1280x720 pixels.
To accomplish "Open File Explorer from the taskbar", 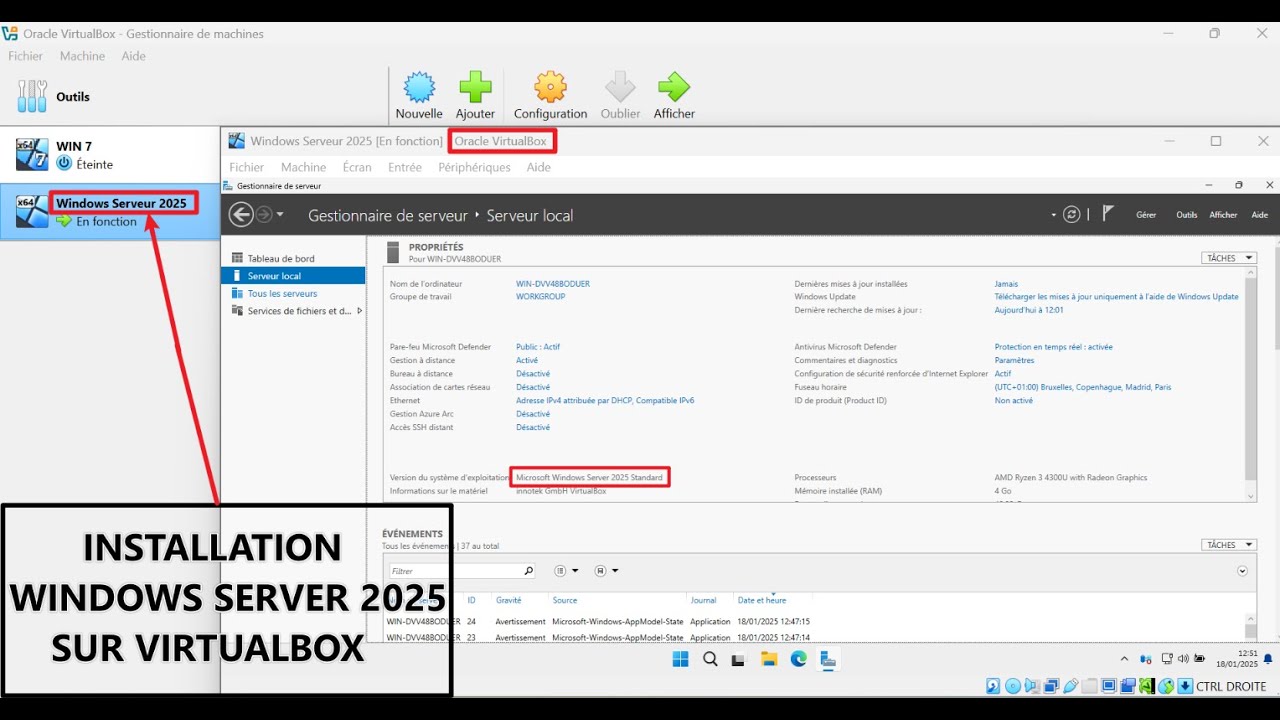I will tap(769, 659).
